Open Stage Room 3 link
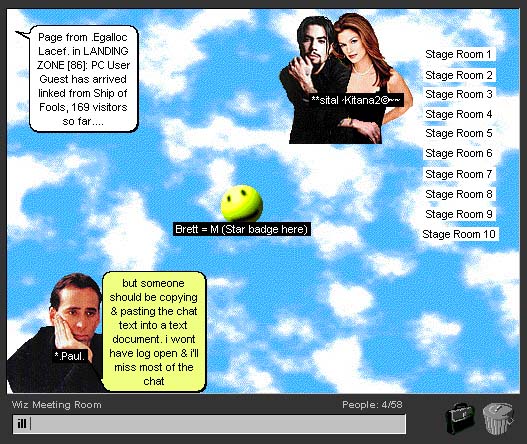The image size is (527, 444). pyautogui.click(x=458, y=94)
